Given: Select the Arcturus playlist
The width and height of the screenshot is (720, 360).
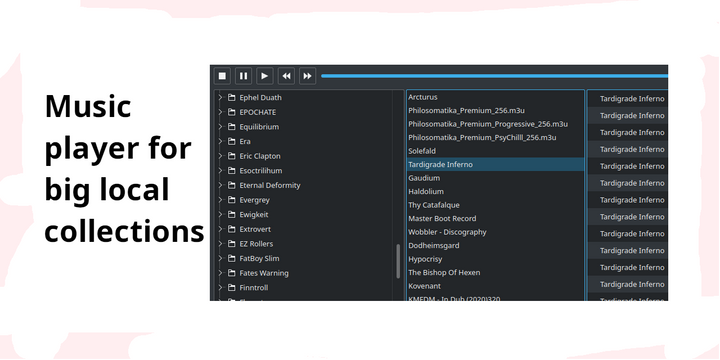Looking at the screenshot, I should coord(495,97).
